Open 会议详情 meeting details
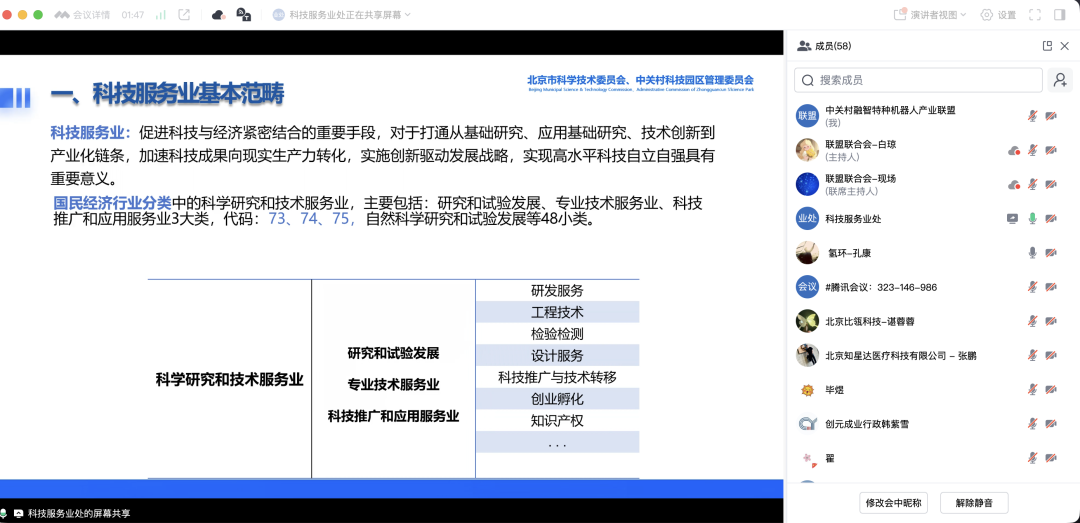 [83, 14]
